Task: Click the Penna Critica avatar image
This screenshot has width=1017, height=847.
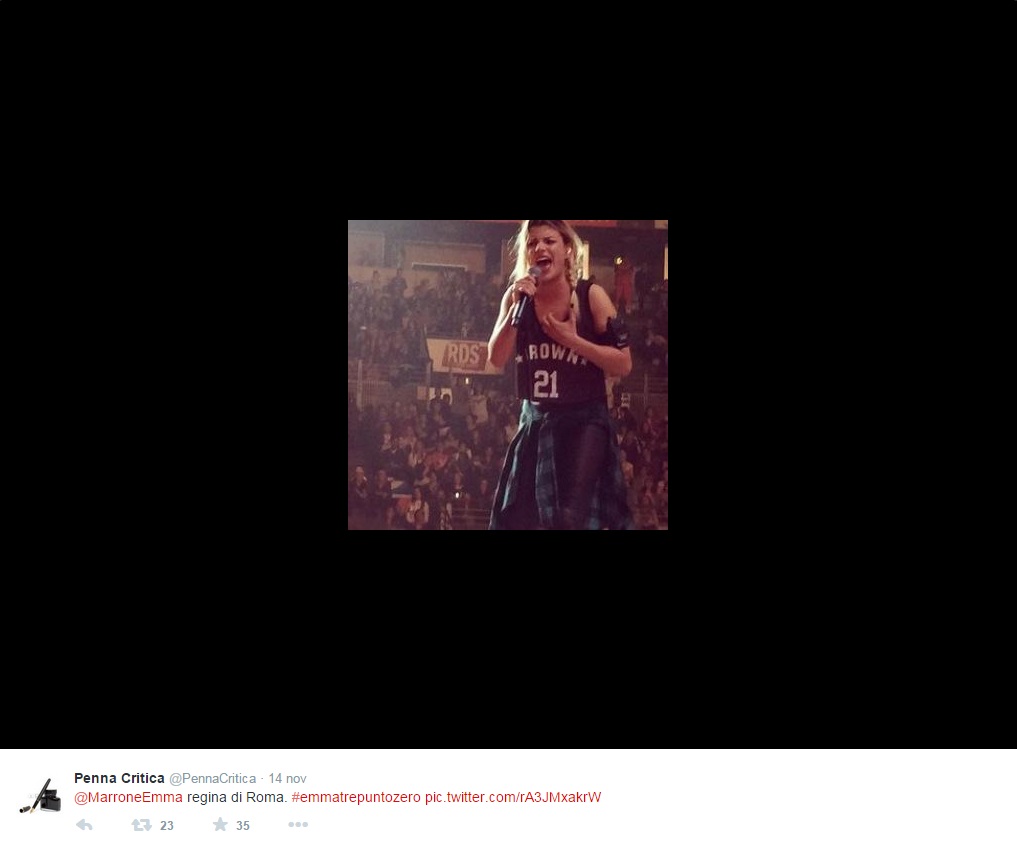Action: click(41, 795)
